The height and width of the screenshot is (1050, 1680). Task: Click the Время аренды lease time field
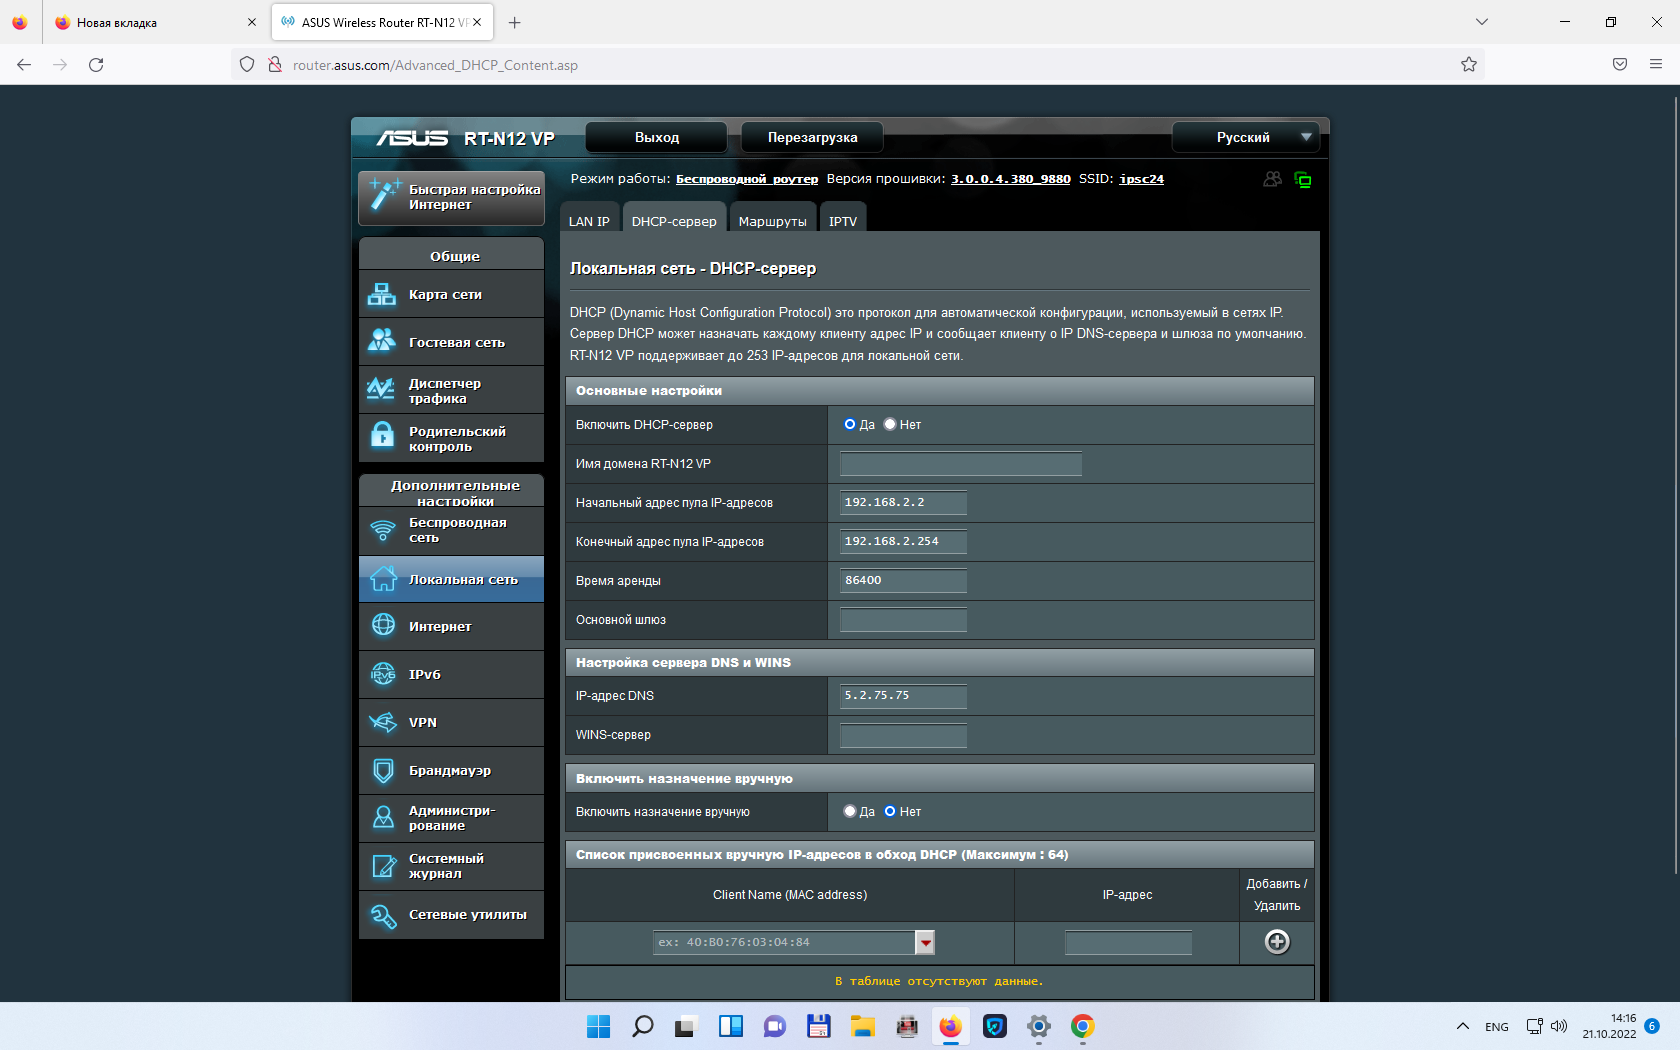point(903,580)
